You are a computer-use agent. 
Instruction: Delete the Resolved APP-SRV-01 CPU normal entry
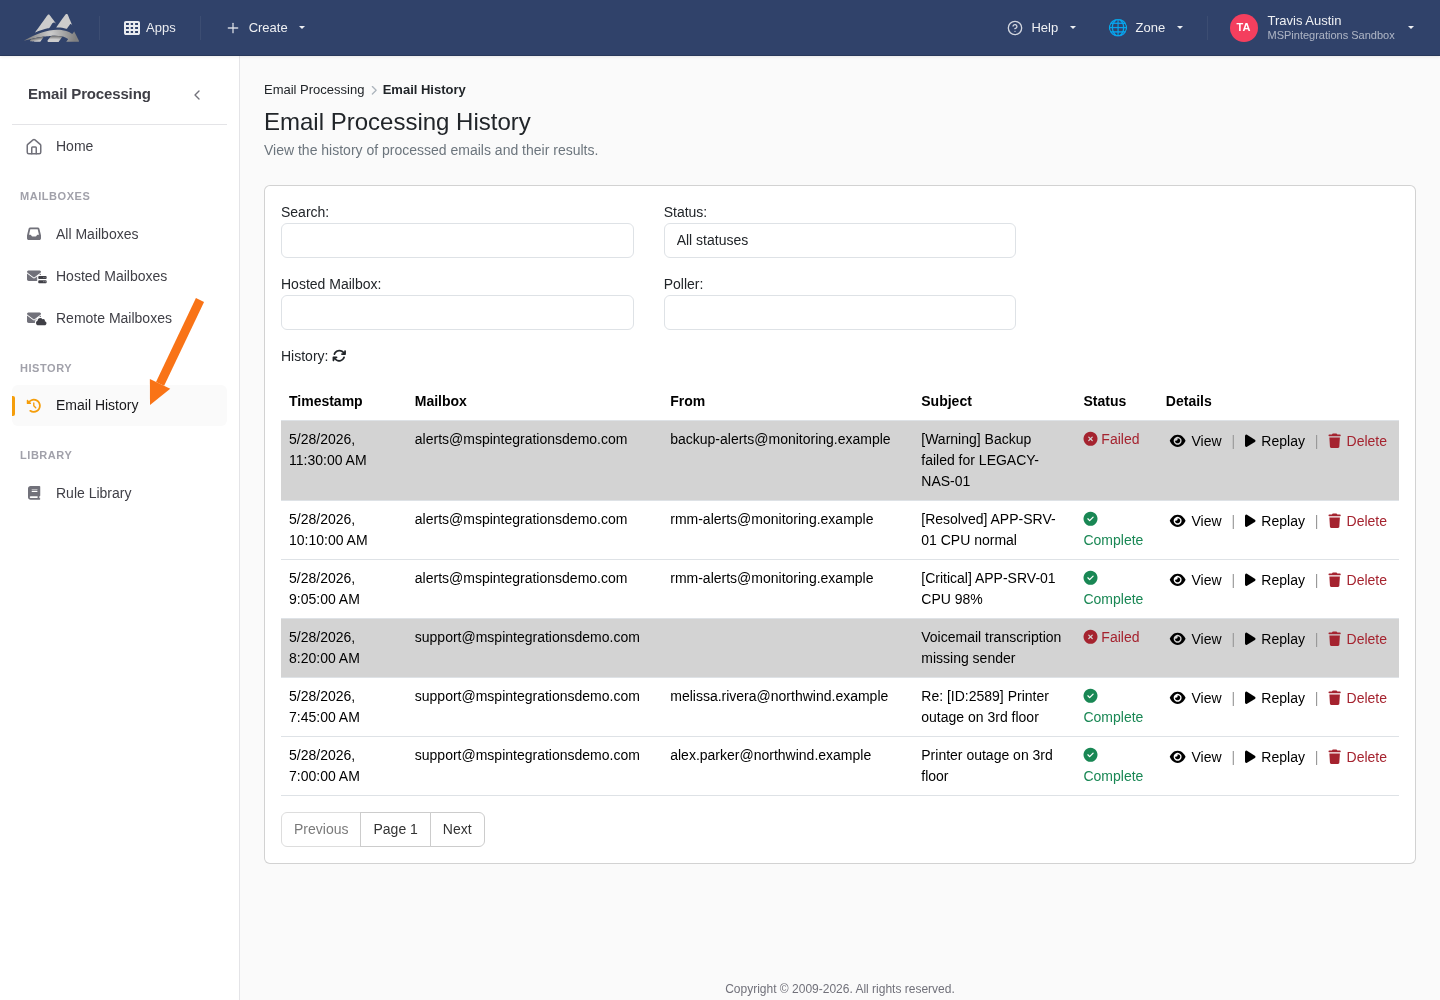pos(1357,521)
